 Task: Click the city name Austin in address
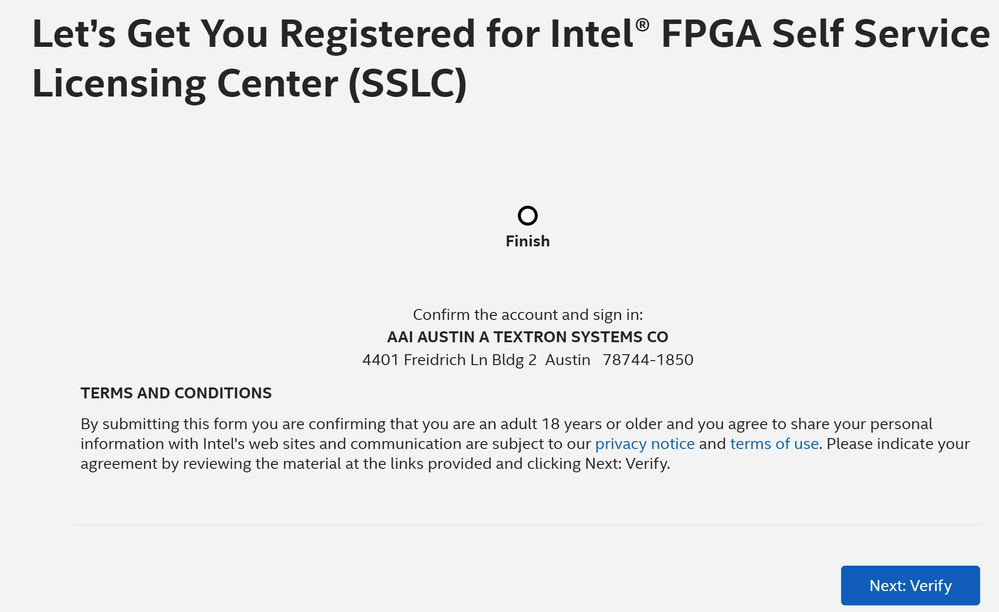567,360
